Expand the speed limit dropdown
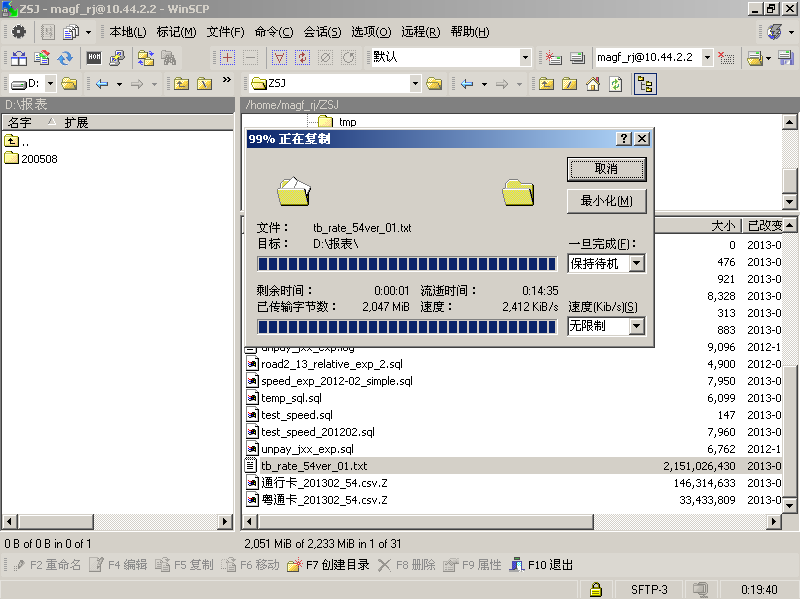Image resolution: width=800 pixels, height=600 pixels. [636, 326]
